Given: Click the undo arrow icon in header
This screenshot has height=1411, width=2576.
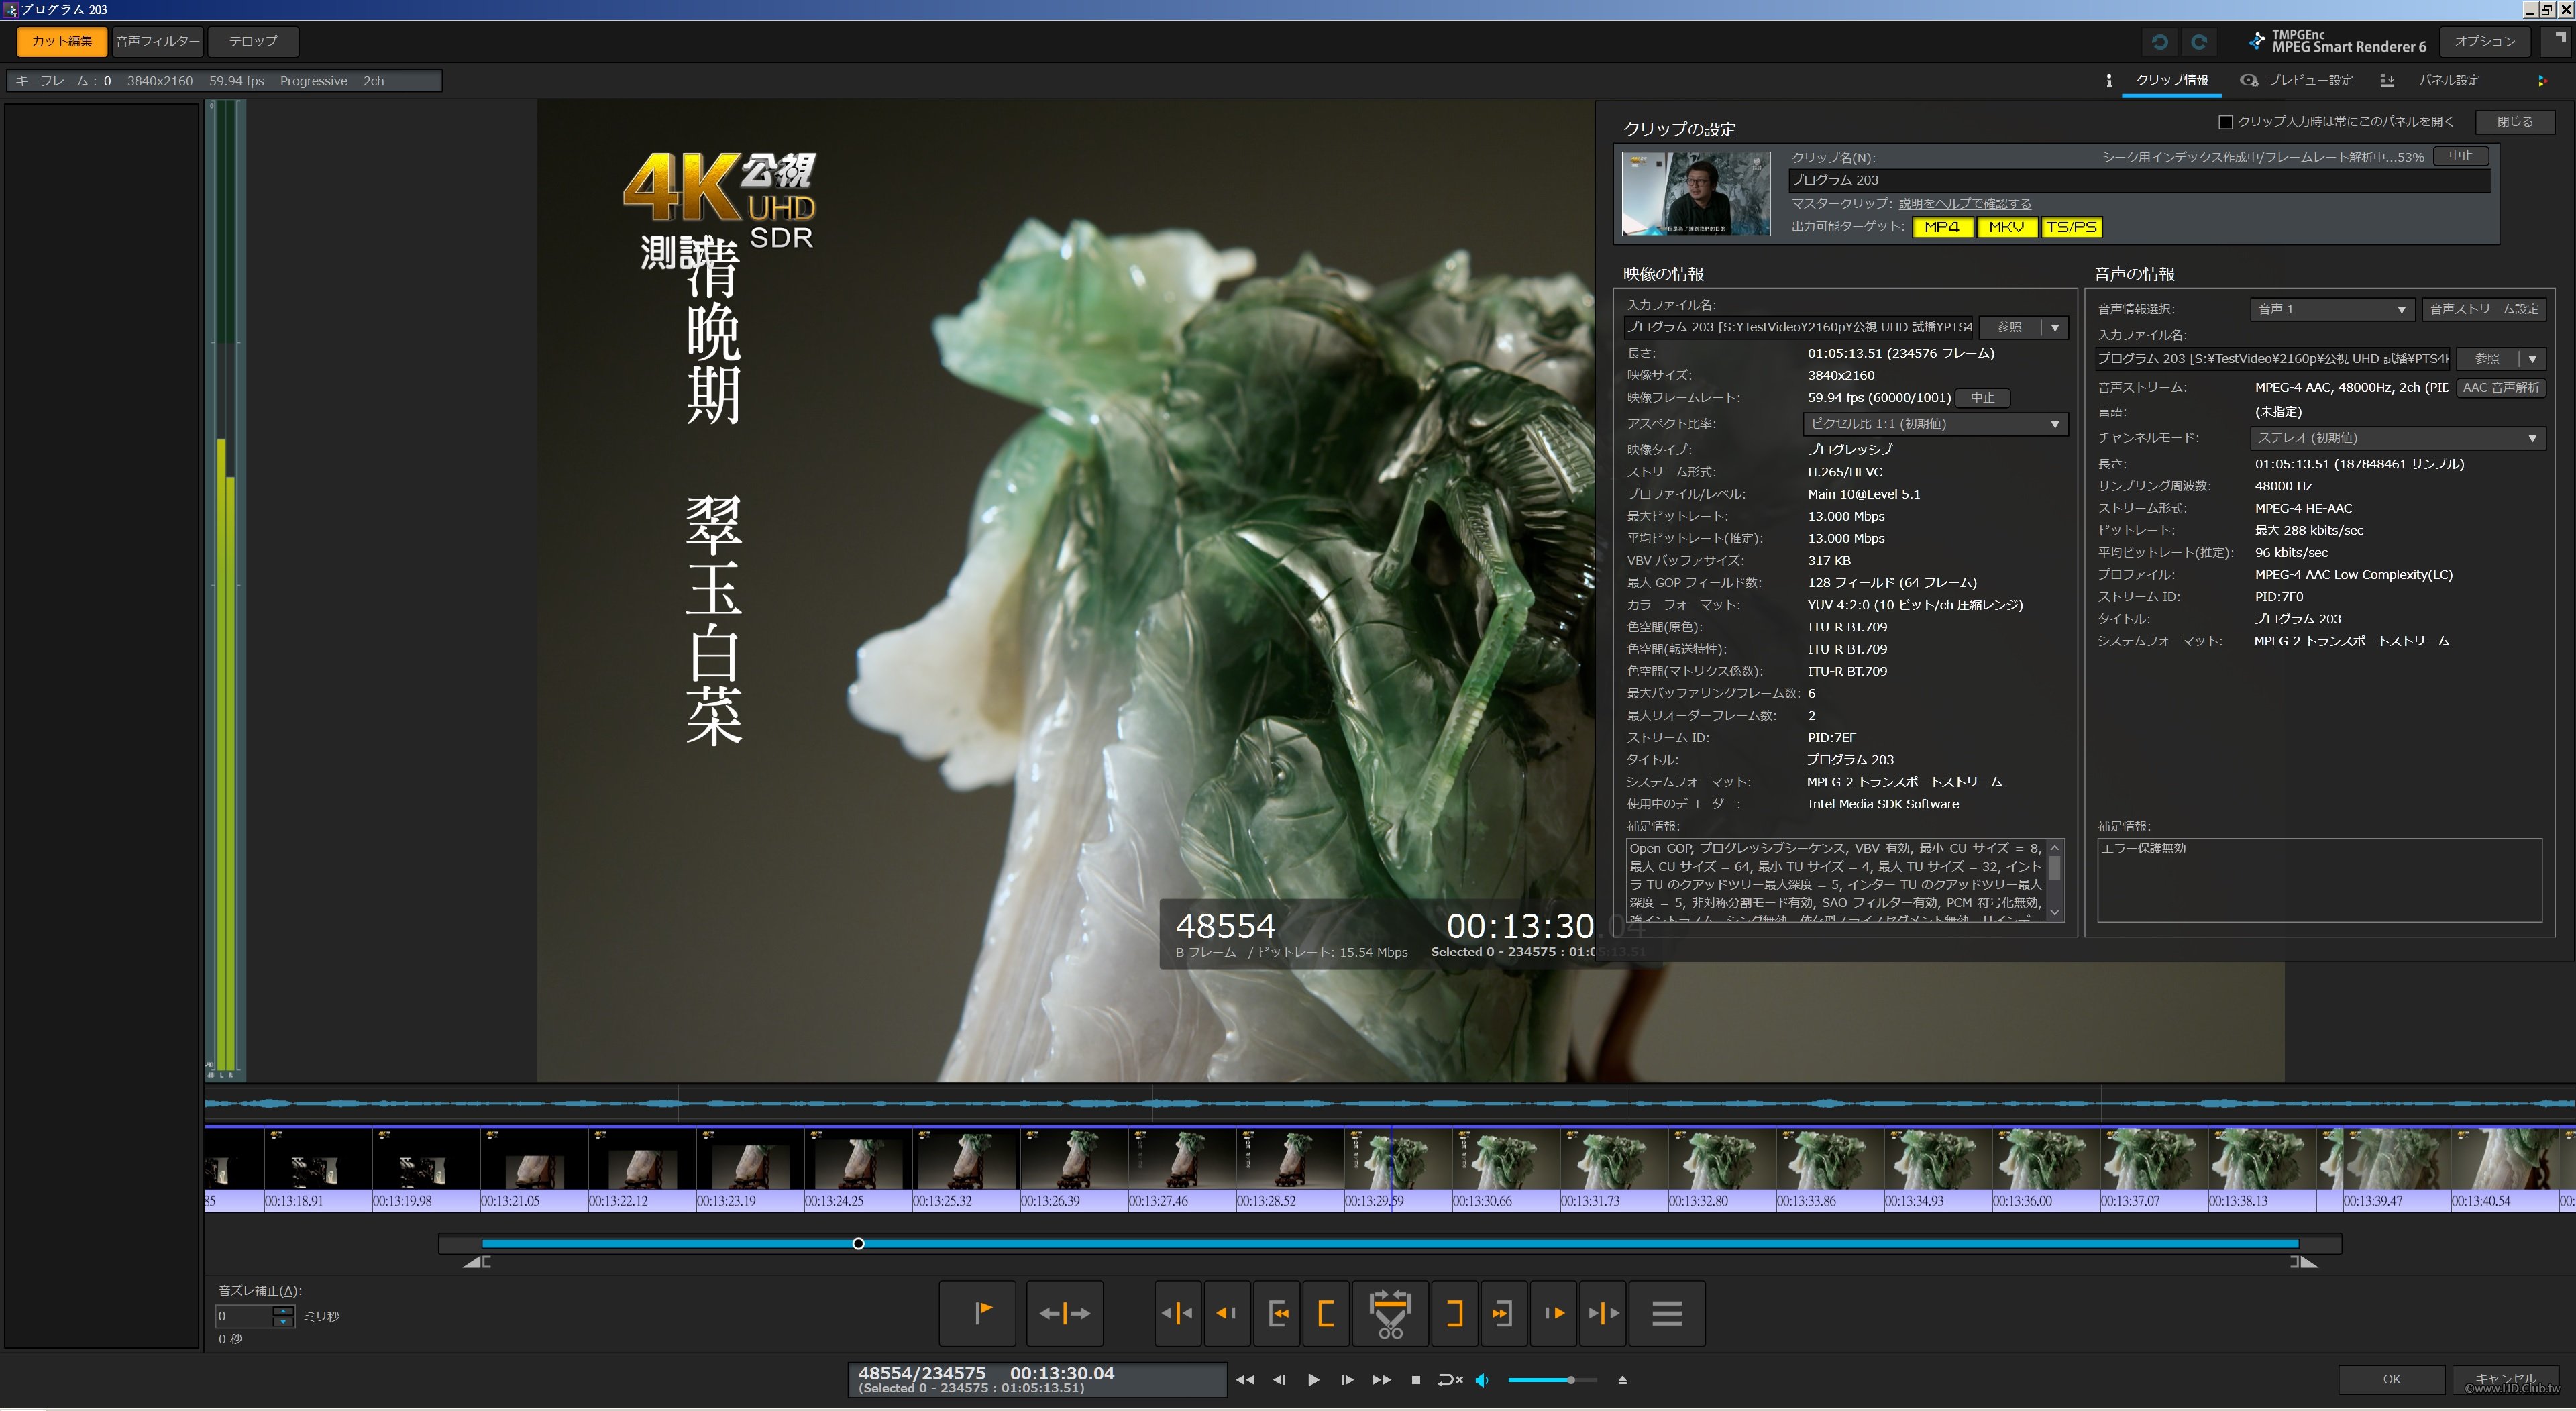Looking at the screenshot, I should [2160, 41].
